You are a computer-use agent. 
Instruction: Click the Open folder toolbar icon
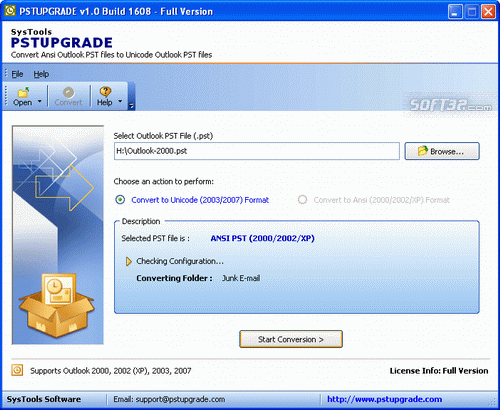click(x=23, y=92)
